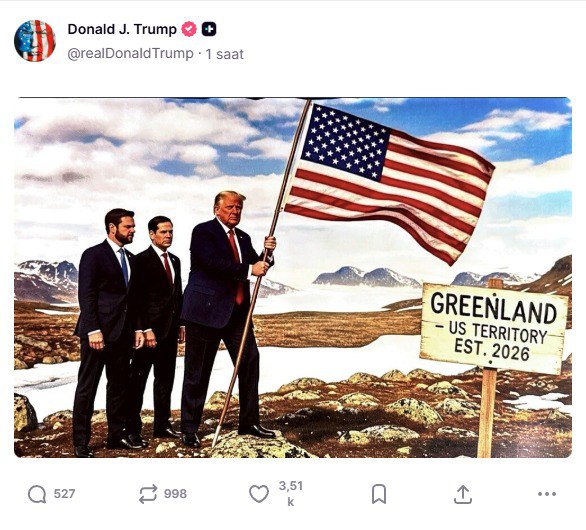Bookmark this post
This screenshot has height=530, width=586.
pyautogui.click(x=379, y=494)
